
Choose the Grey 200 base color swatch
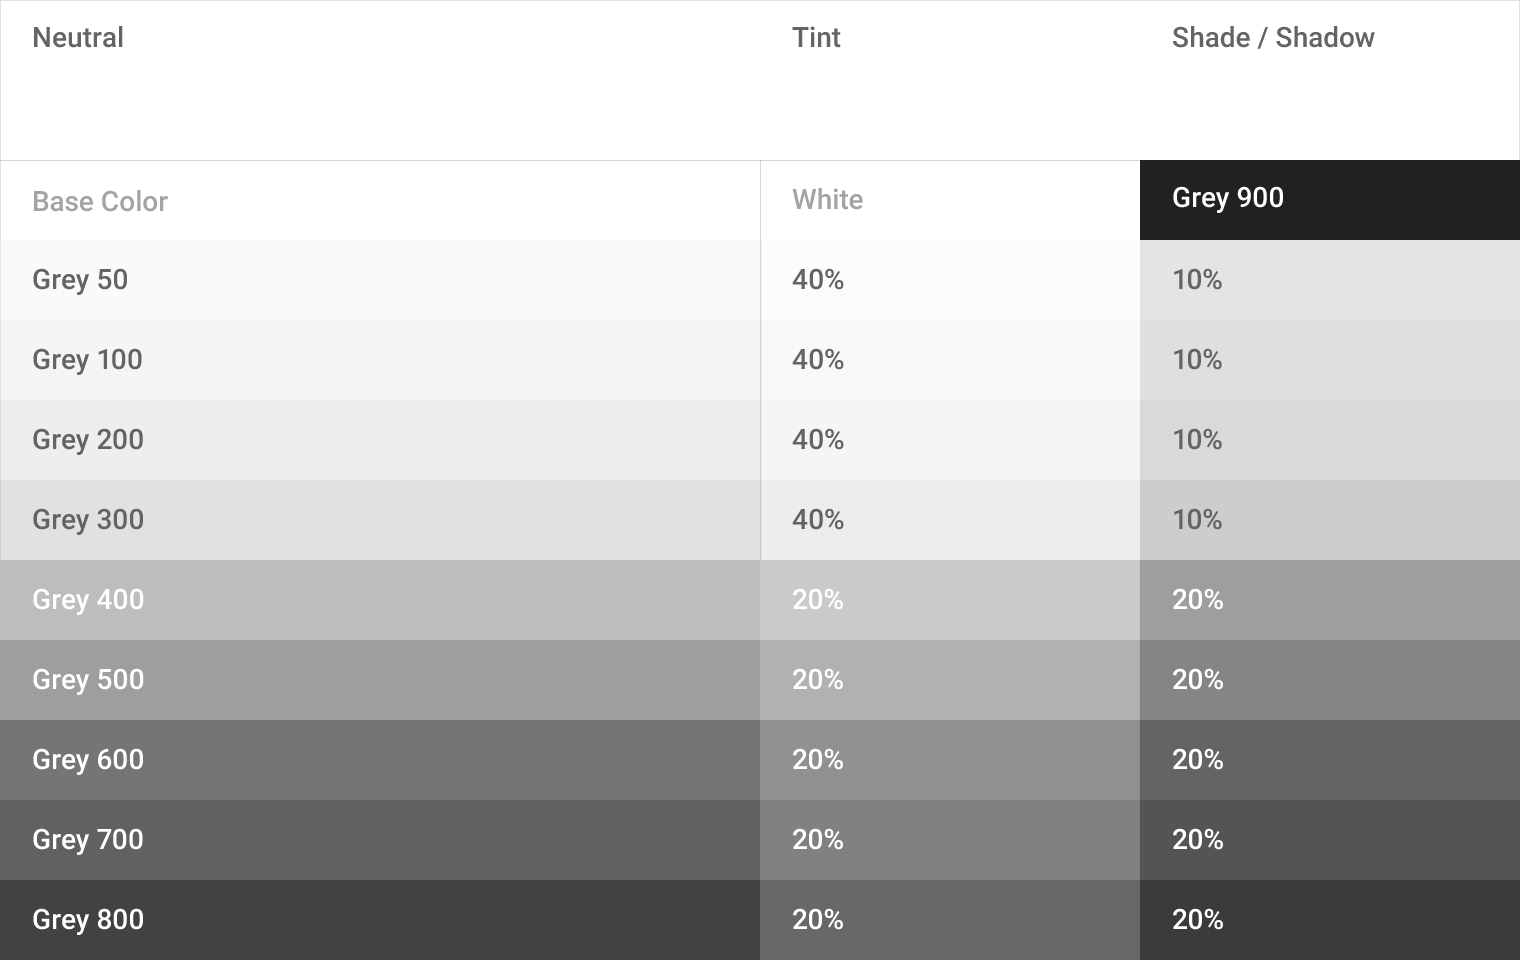pyautogui.click(x=380, y=440)
